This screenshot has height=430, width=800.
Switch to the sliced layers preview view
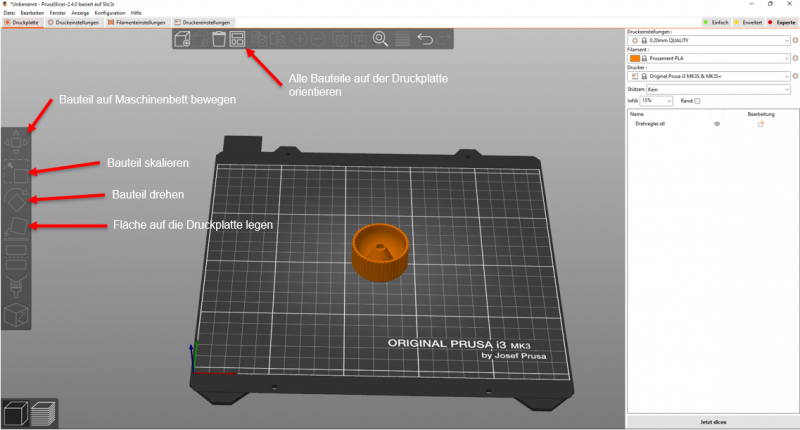42,413
